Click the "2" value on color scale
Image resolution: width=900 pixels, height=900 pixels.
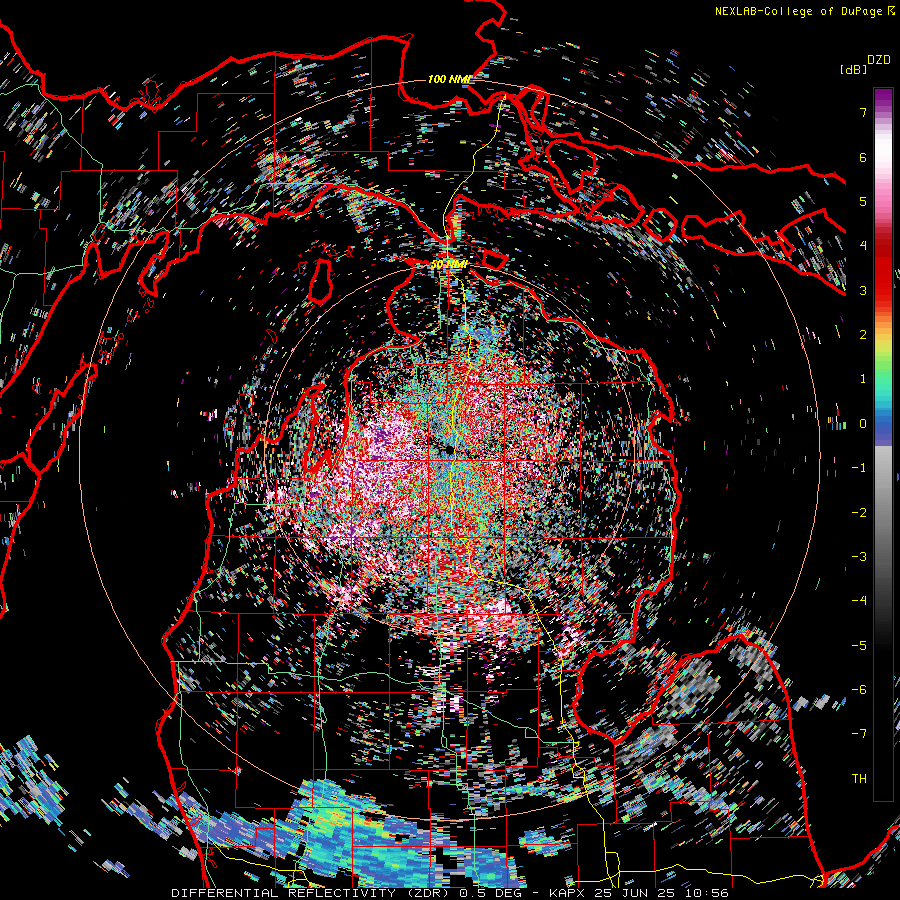point(863,335)
